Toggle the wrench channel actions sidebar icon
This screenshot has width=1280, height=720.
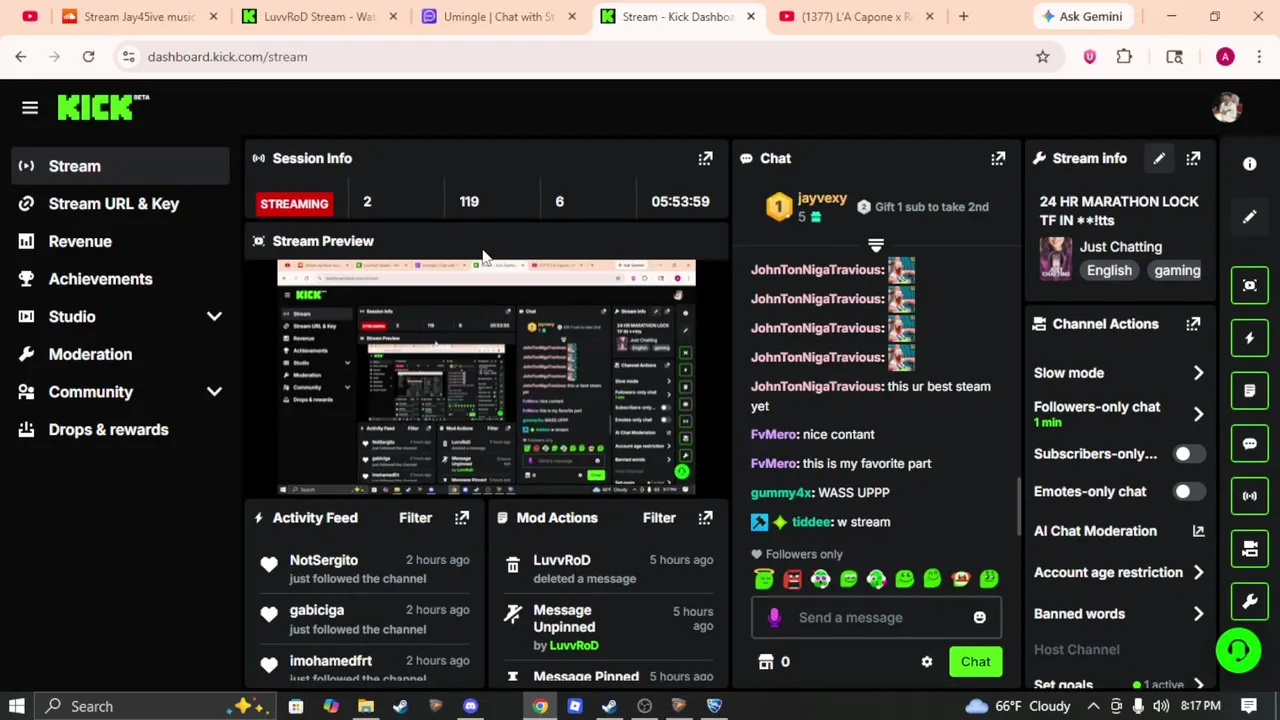click(1250, 601)
